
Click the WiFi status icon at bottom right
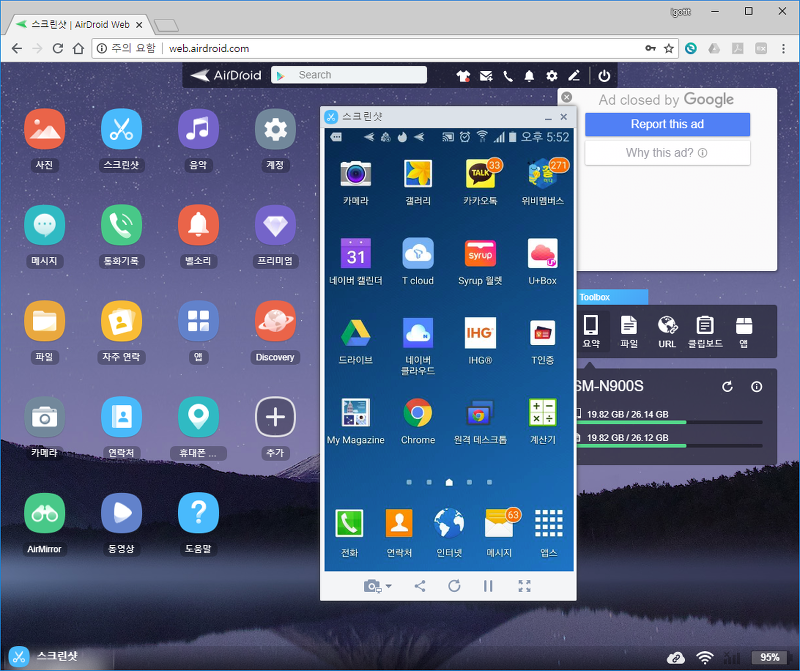(x=705, y=657)
